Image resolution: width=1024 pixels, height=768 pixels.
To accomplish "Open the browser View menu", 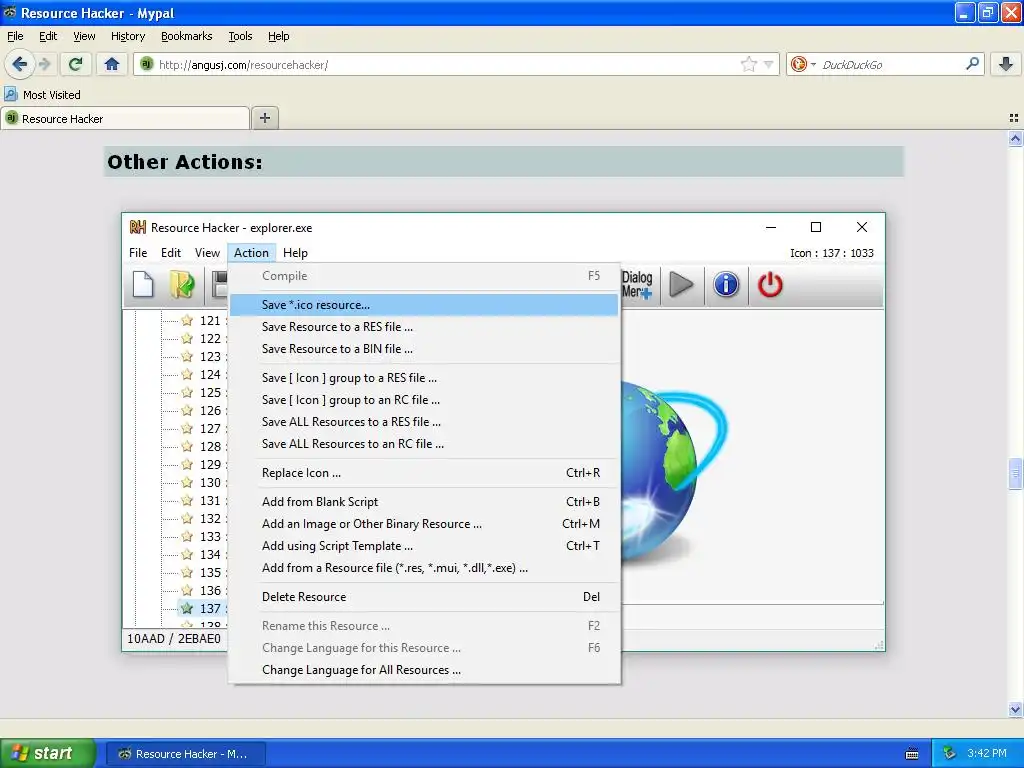I will (x=84, y=36).
